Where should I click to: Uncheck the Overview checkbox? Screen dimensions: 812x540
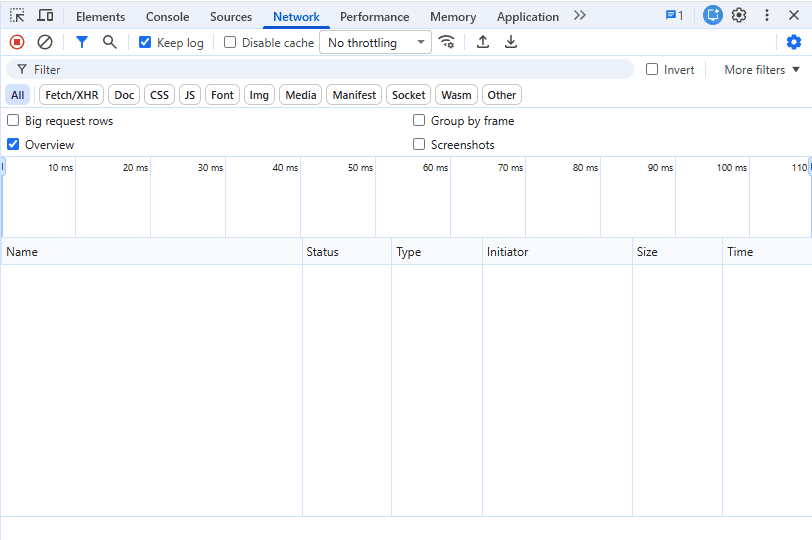pos(13,144)
